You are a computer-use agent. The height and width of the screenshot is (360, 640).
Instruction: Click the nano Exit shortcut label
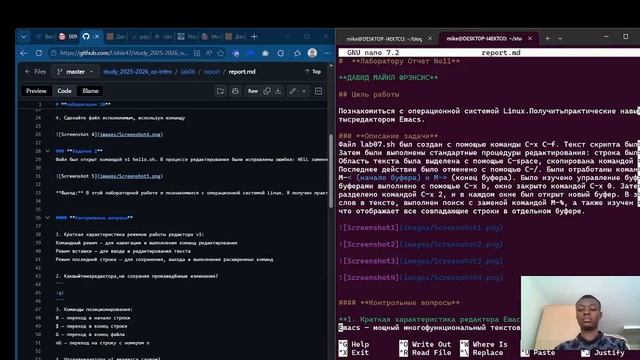pyautogui.click(x=360, y=353)
